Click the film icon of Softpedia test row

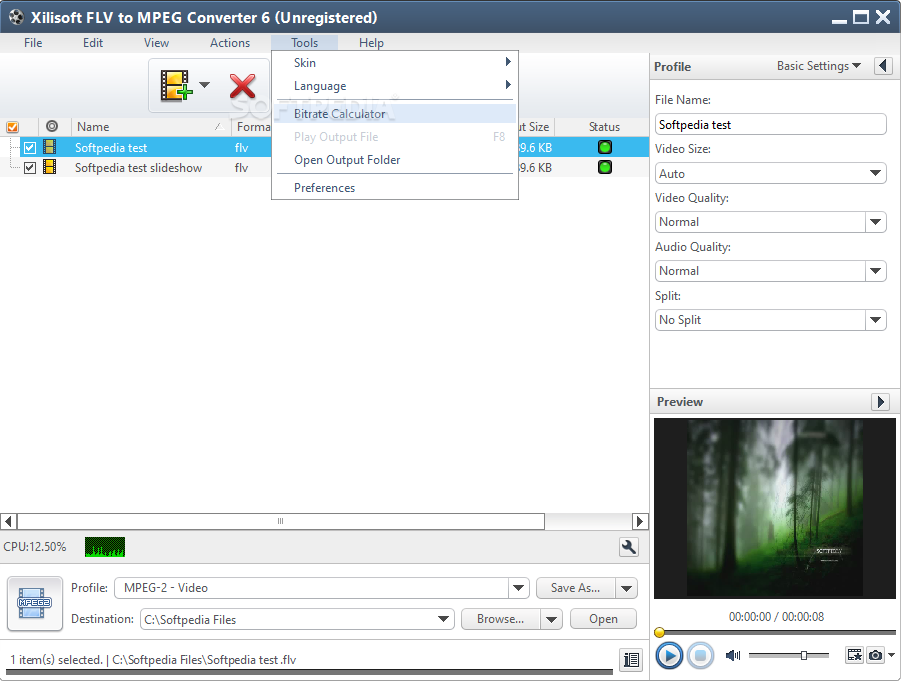(x=50, y=147)
